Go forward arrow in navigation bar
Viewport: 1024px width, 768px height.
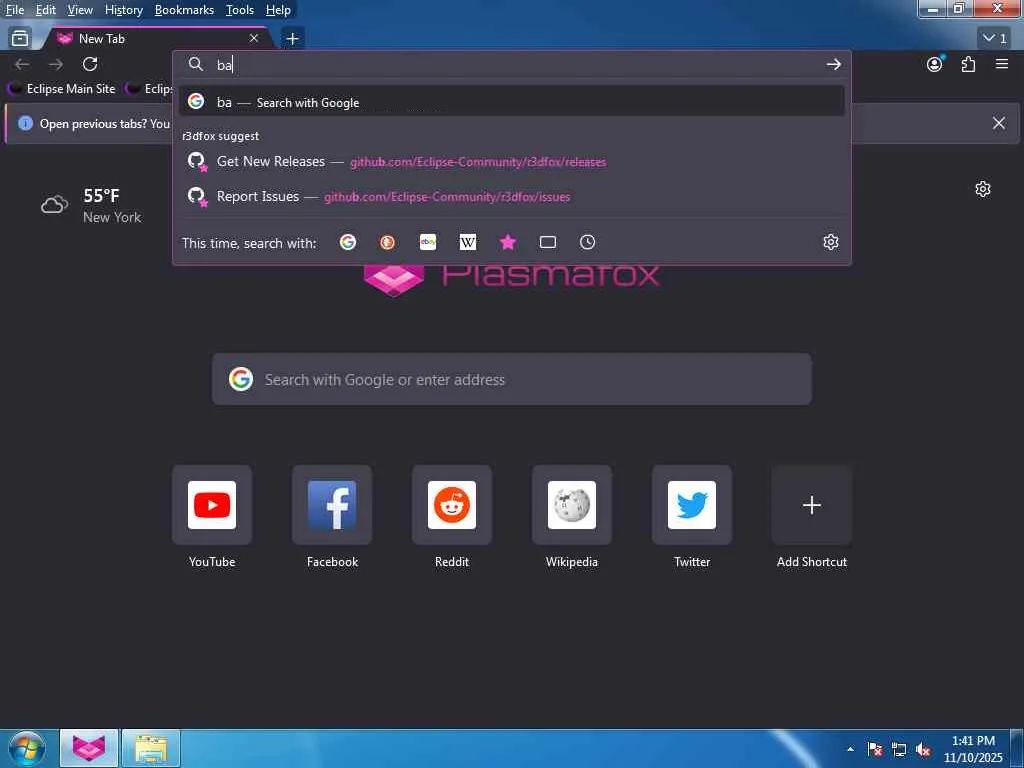click(56, 64)
